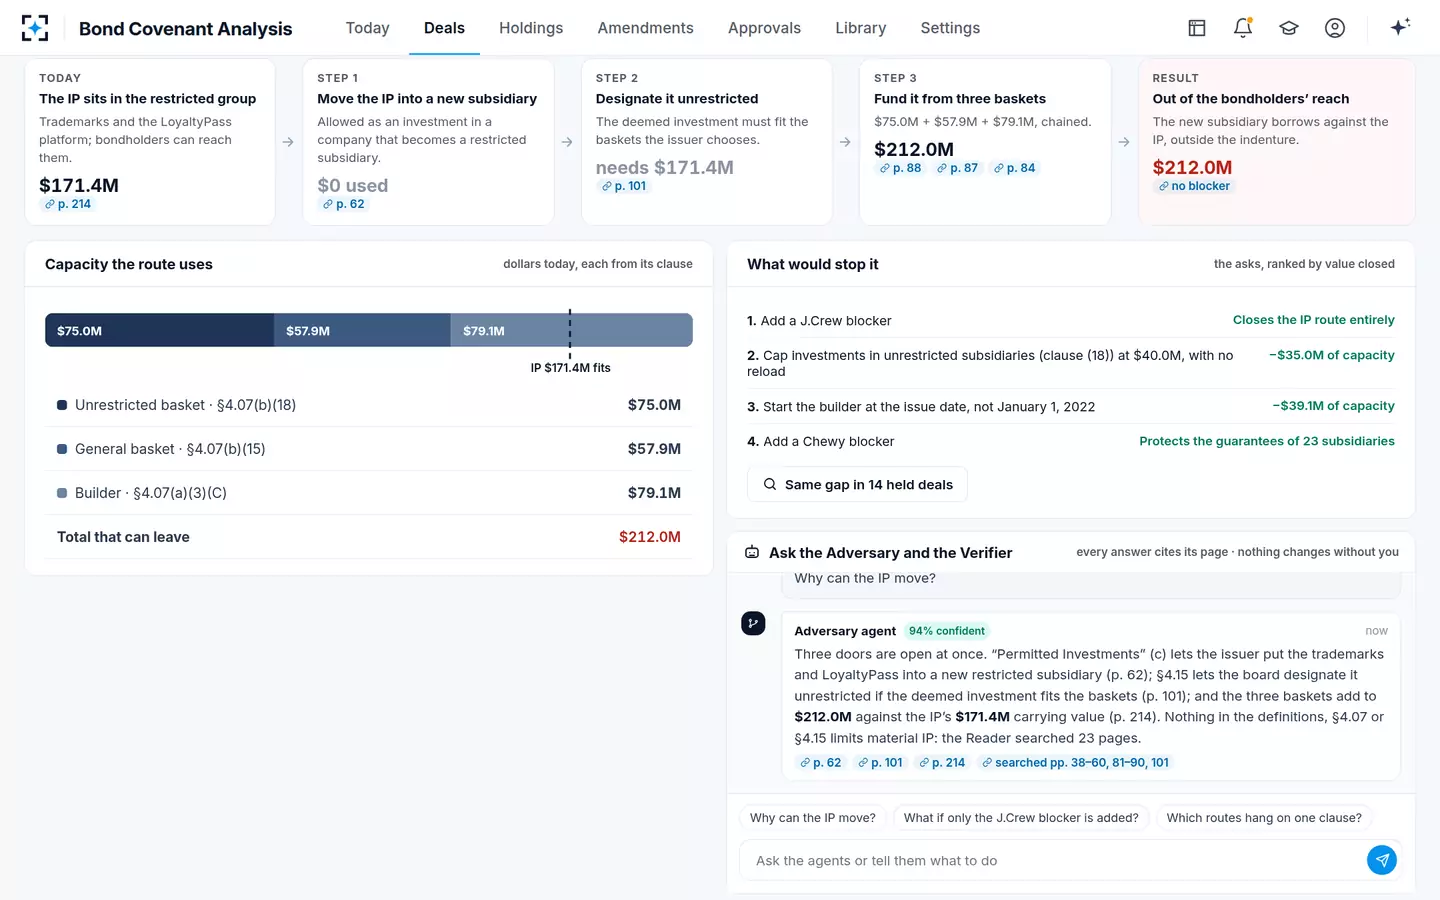Open the AI sparkle assistant icon
Image resolution: width=1440 pixels, height=900 pixels.
pos(1400,27)
